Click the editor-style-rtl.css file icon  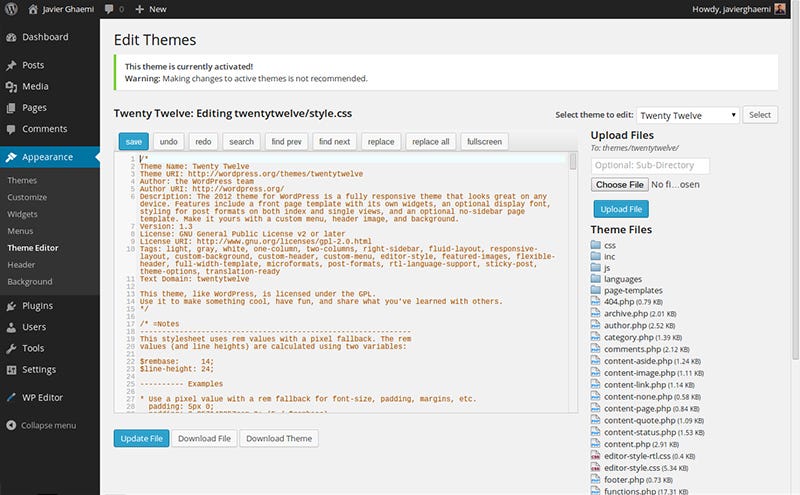pyautogui.click(x=595, y=455)
